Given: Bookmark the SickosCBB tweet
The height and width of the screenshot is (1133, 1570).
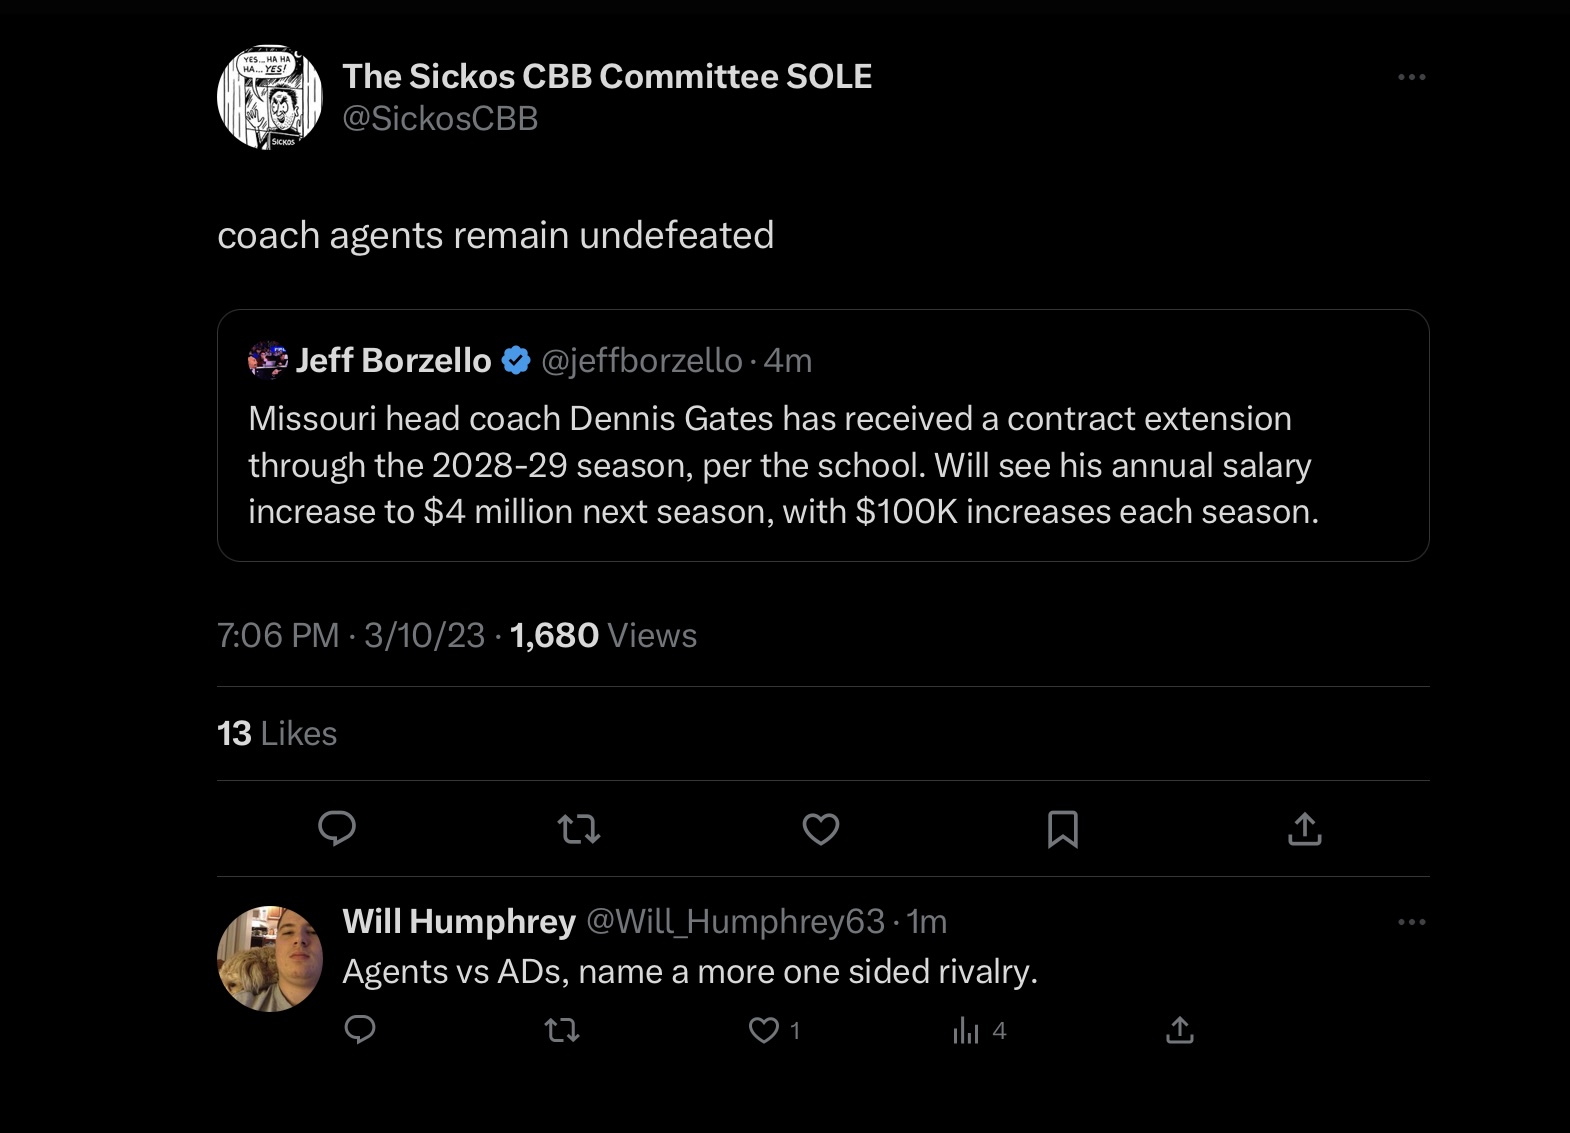Looking at the screenshot, I should [1062, 829].
